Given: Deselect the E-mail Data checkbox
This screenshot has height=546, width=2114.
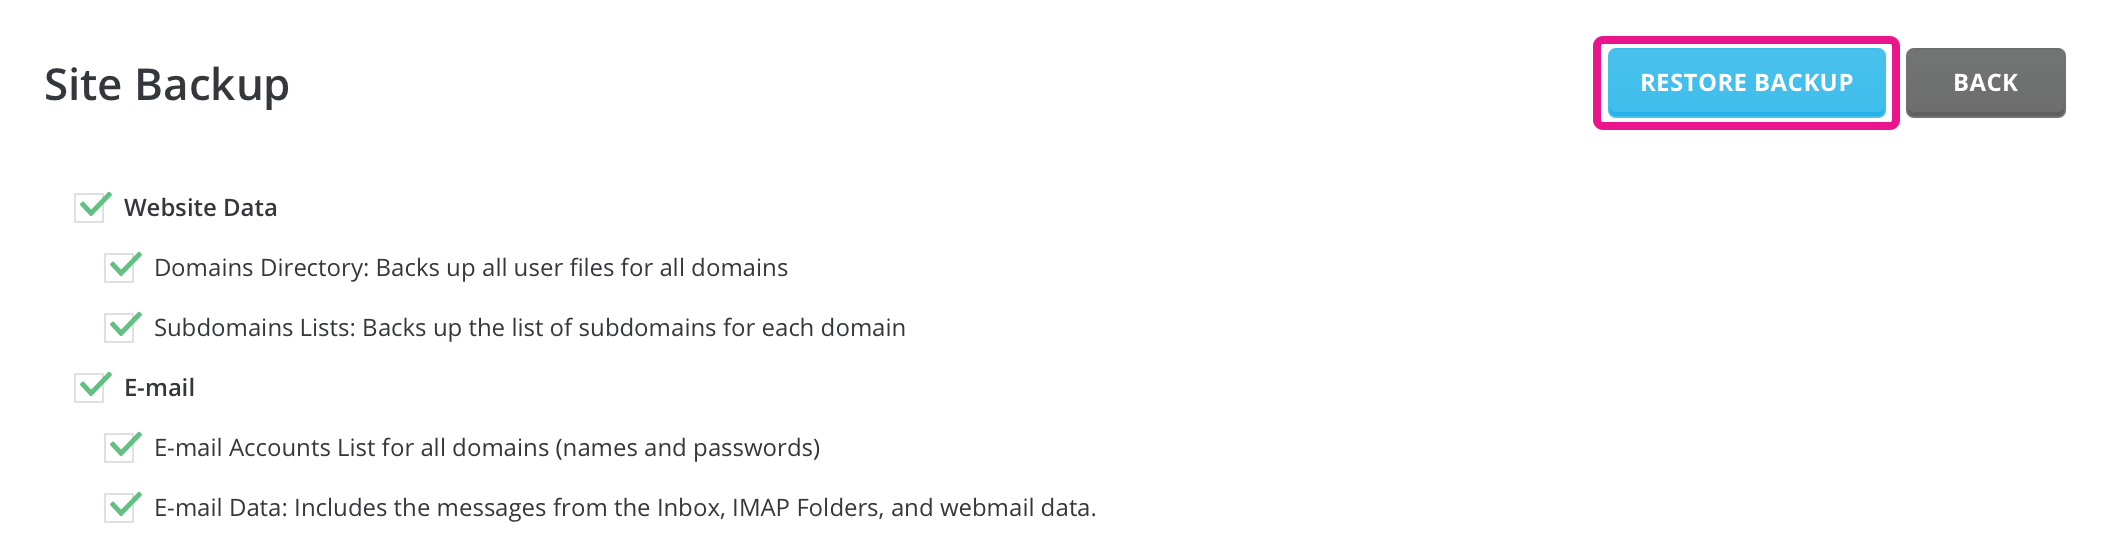Looking at the screenshot, I should 121,508.
